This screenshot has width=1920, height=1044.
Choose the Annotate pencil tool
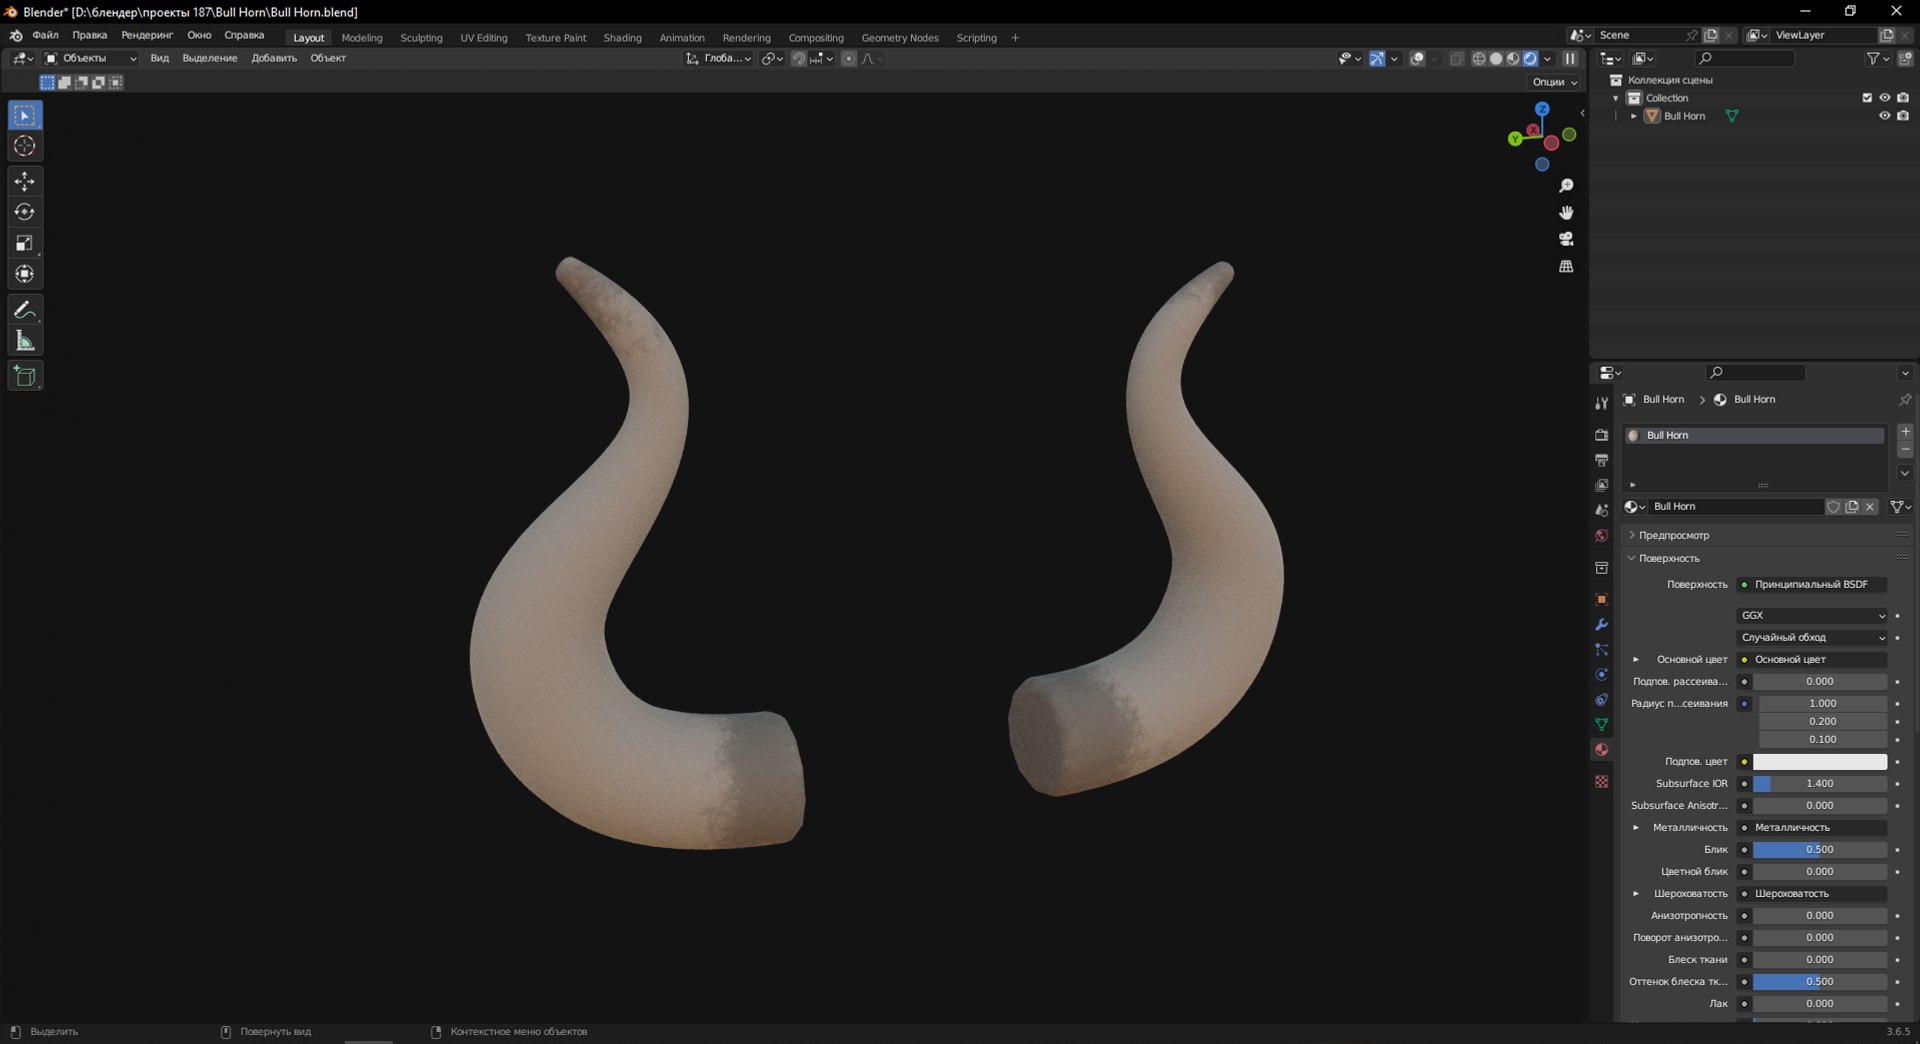[x=25, y=310]
